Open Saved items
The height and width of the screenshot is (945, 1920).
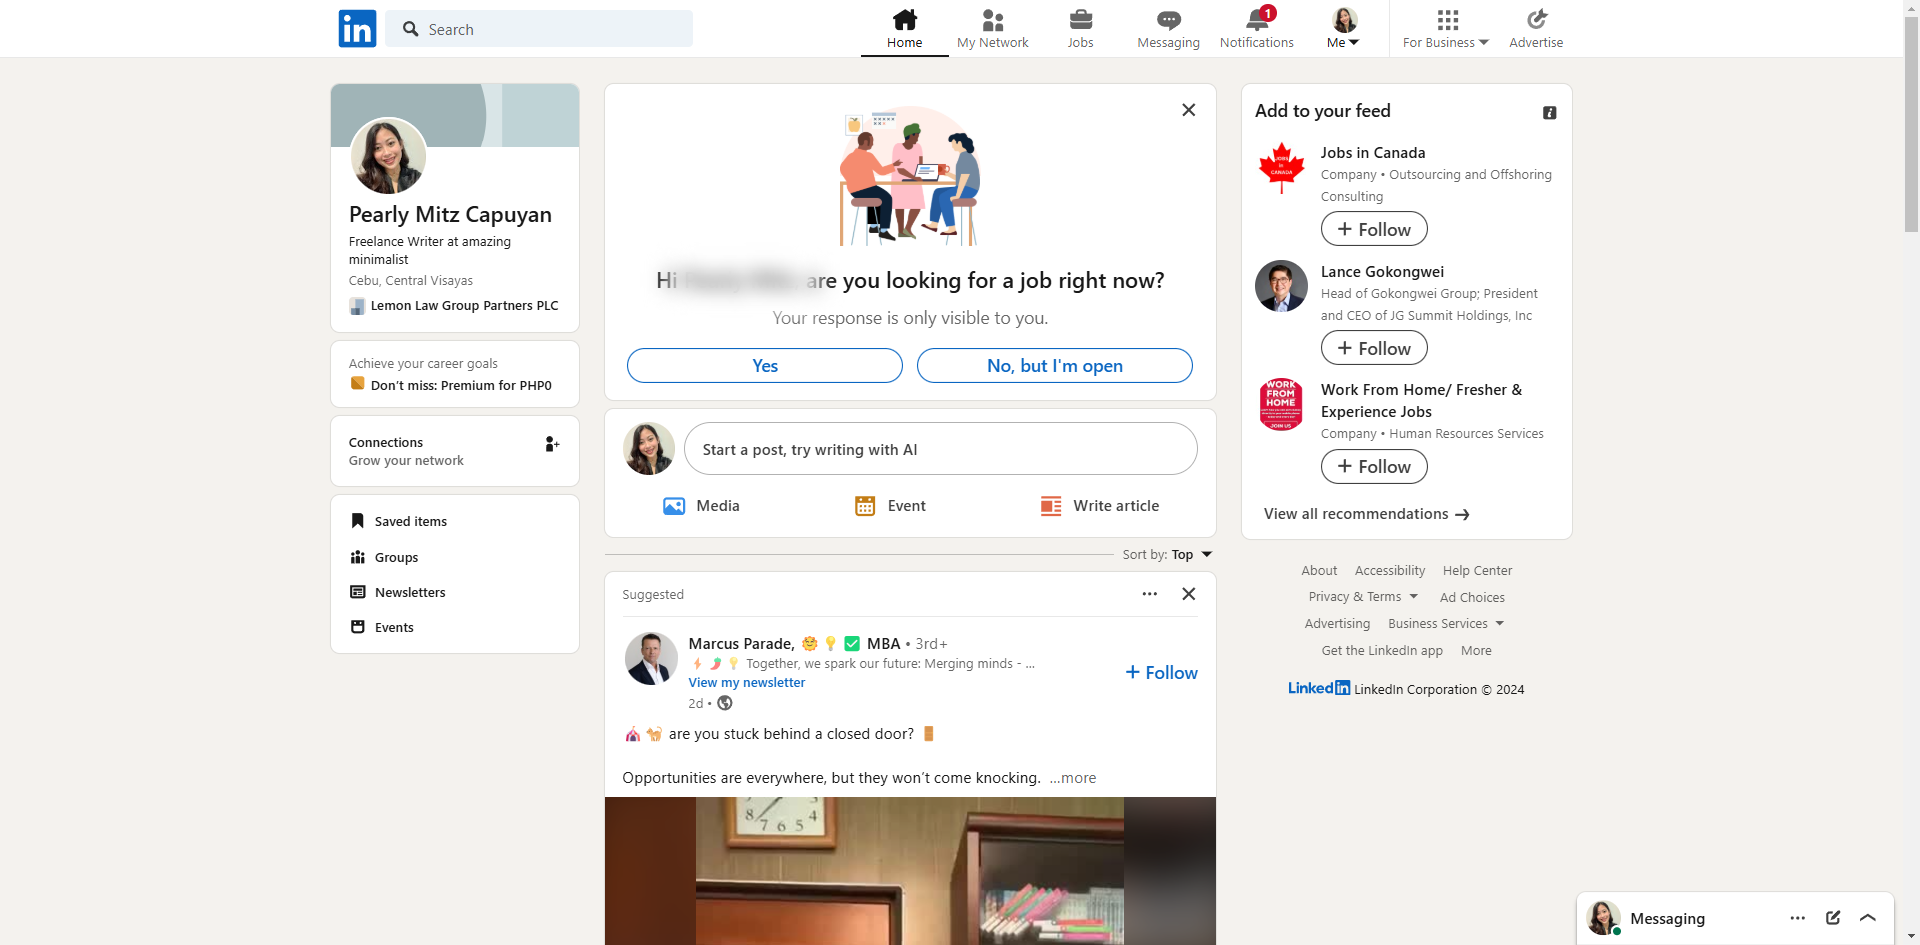(x=399, y=521)
